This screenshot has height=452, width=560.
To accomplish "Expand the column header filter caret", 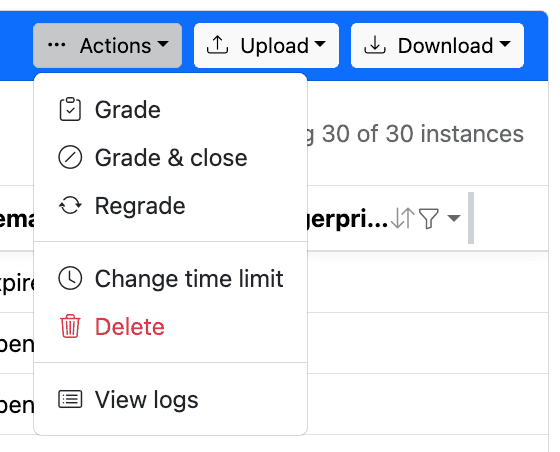I will point(454,218).
